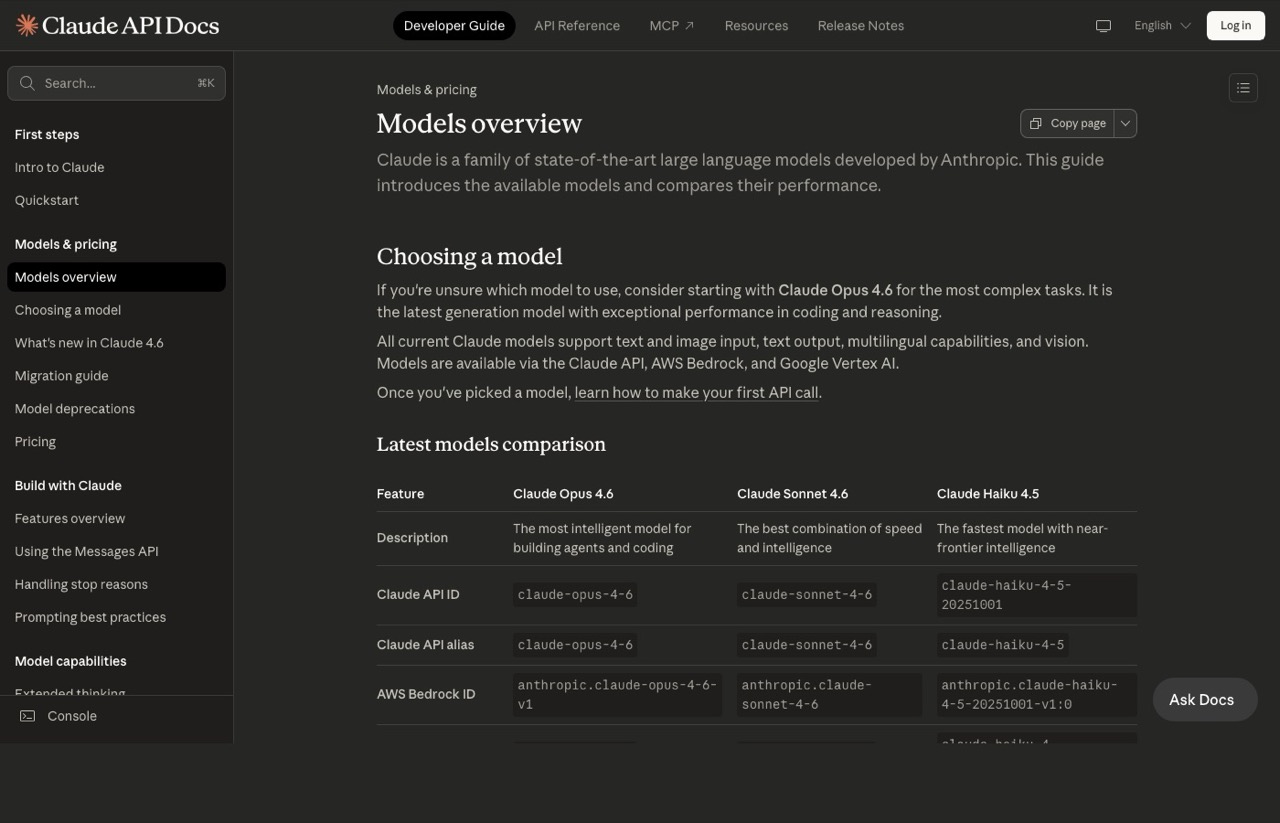Image resolution: width=1280 pixels, height=823 pixels.
Task: Click the claude-haiku-4-5 alias code
Action: point(1003,645)
